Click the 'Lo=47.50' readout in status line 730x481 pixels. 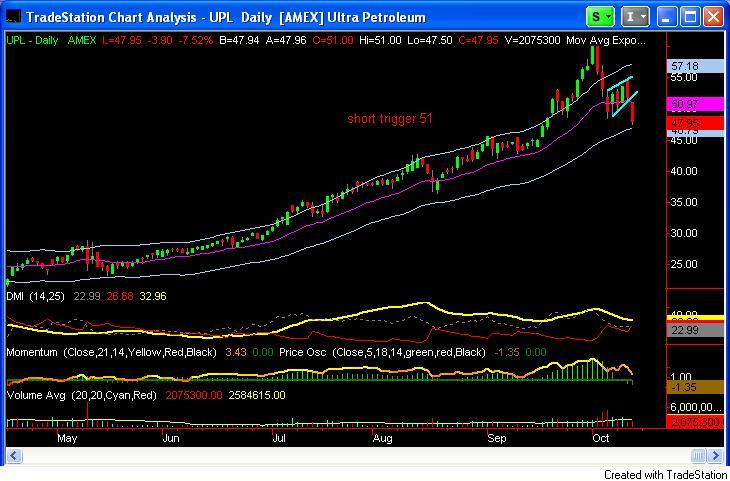pyautogui.click(x=431, y=41)
